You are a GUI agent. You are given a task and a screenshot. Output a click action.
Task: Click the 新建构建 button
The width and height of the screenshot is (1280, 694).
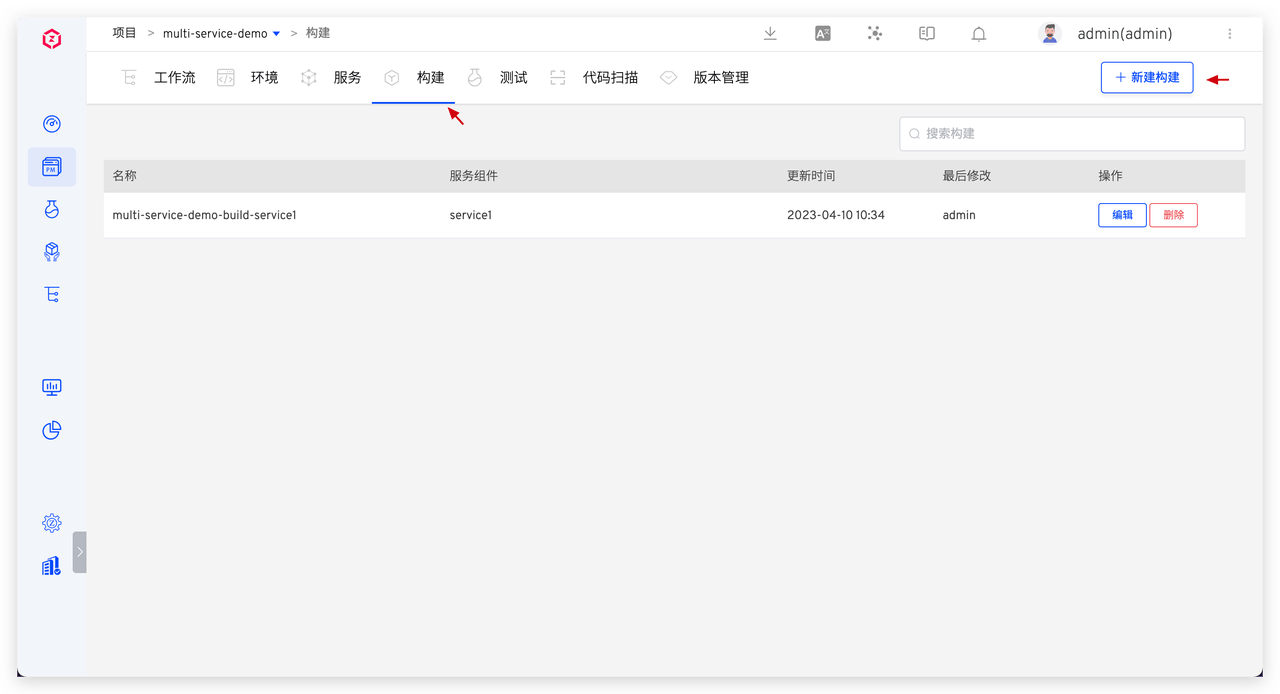click(1147, 78)
